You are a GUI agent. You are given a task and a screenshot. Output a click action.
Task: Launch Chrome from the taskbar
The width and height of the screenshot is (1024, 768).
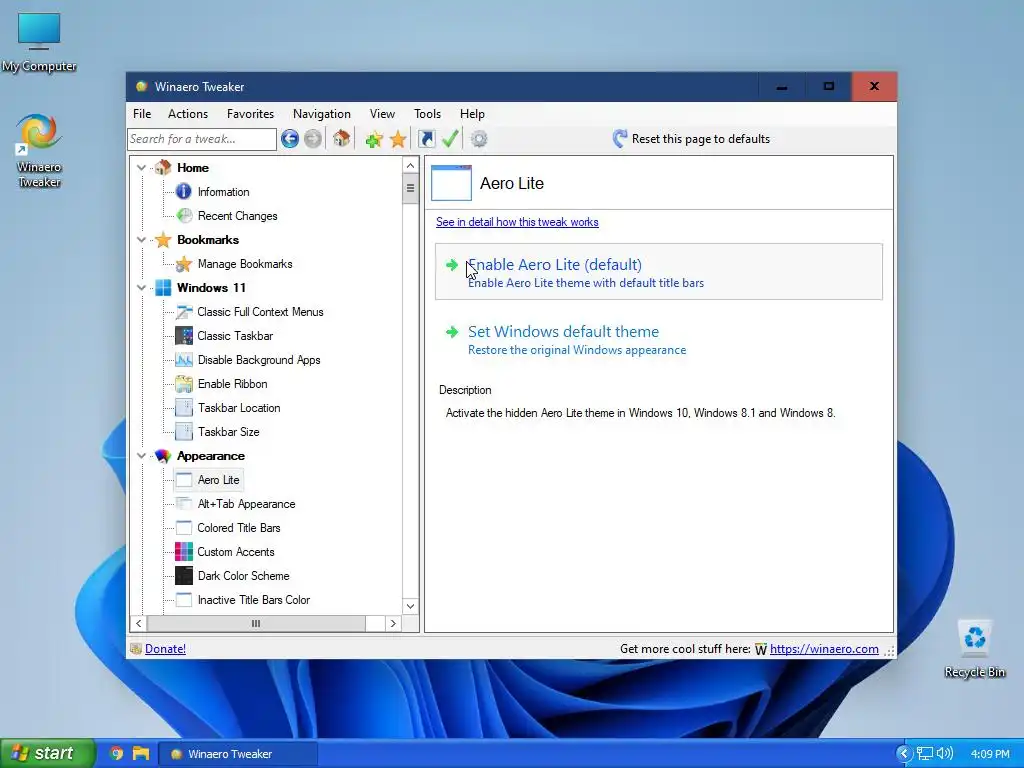(x=116, y=754)
